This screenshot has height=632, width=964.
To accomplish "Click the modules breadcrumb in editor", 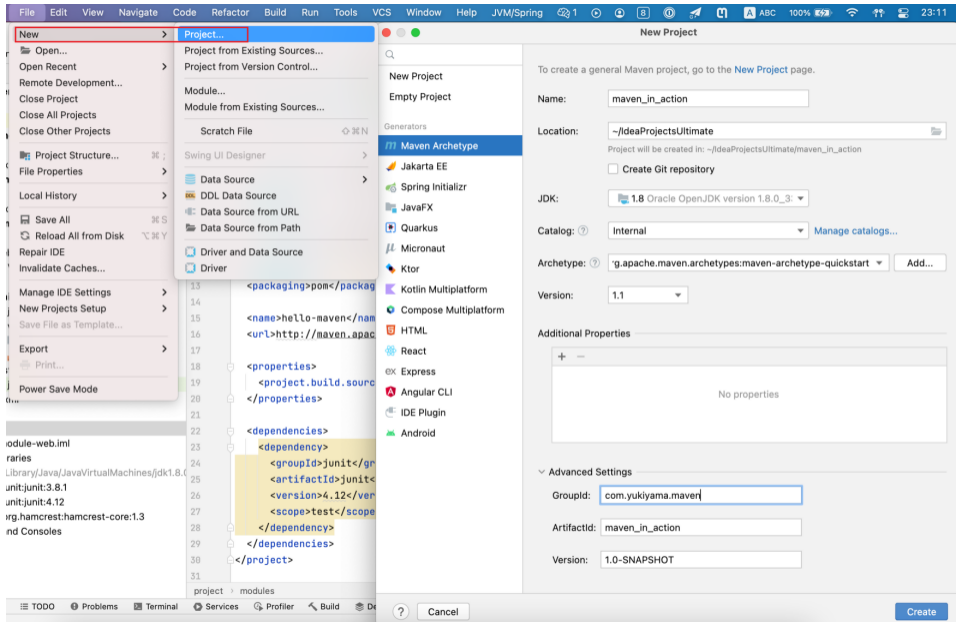I will pyautogui.click(x=257, y=591).
